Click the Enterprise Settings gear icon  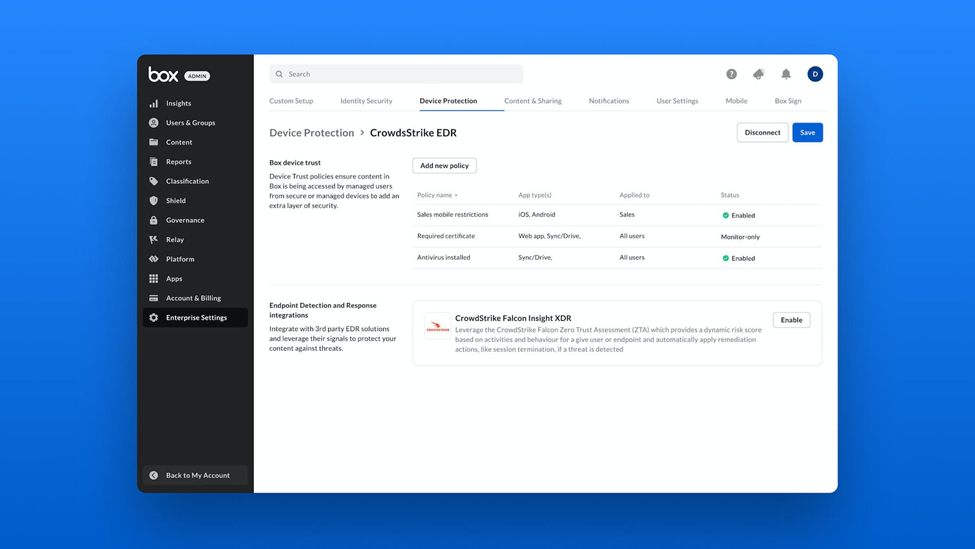154,317
